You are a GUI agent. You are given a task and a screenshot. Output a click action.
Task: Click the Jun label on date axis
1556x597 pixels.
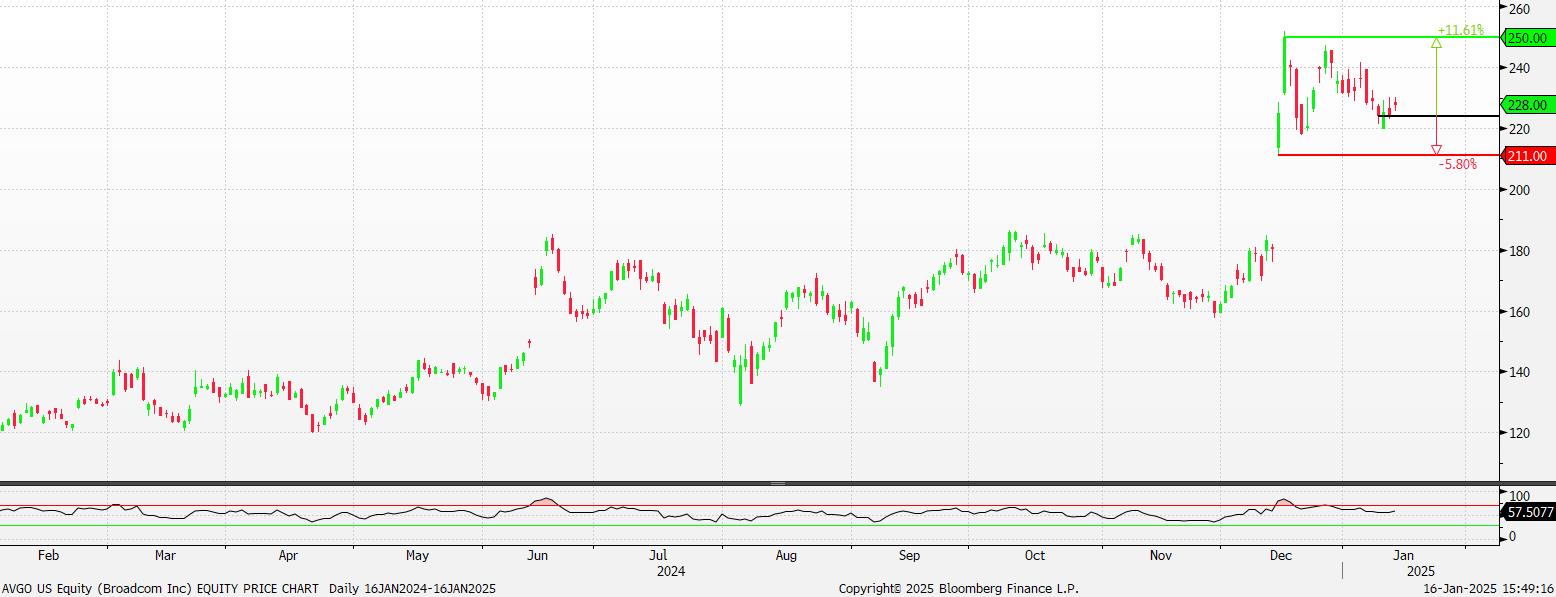538,554
